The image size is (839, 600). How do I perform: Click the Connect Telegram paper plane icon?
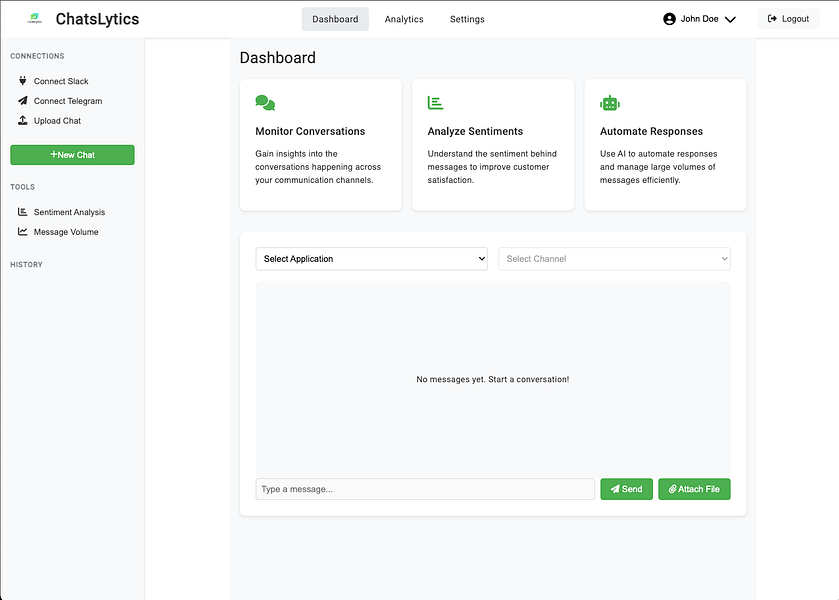(x=22, y=101)
